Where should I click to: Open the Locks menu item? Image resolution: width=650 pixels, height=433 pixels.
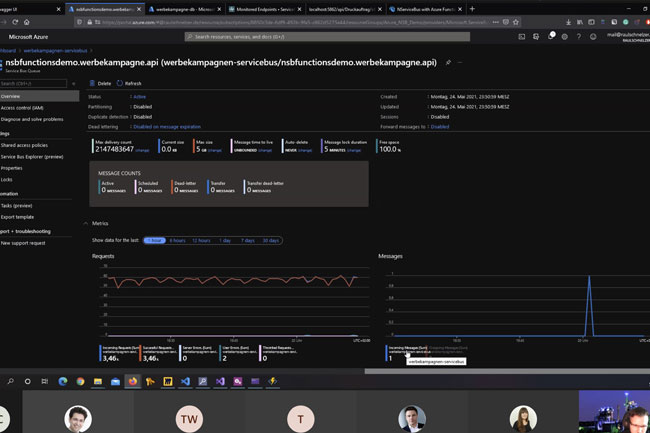(7, 180)
